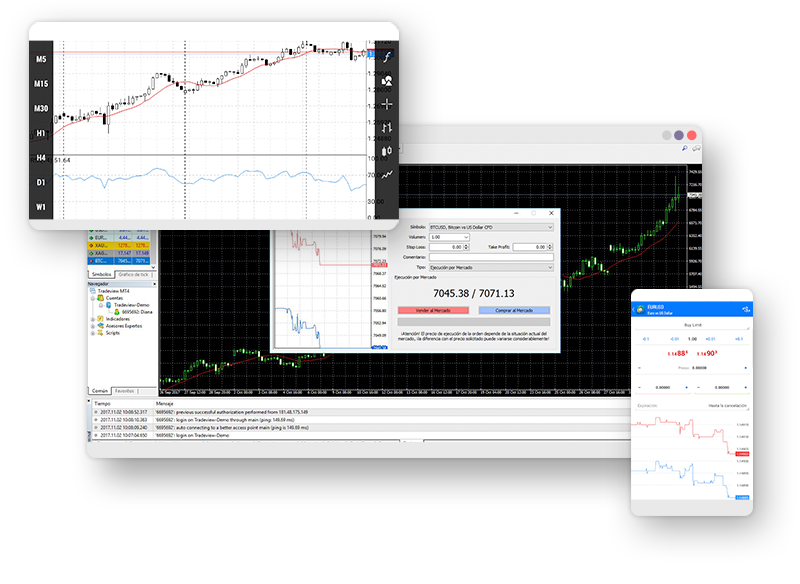Switch to M30 timeframe
This screenshot has width=800, height=584.
(41, 108)
